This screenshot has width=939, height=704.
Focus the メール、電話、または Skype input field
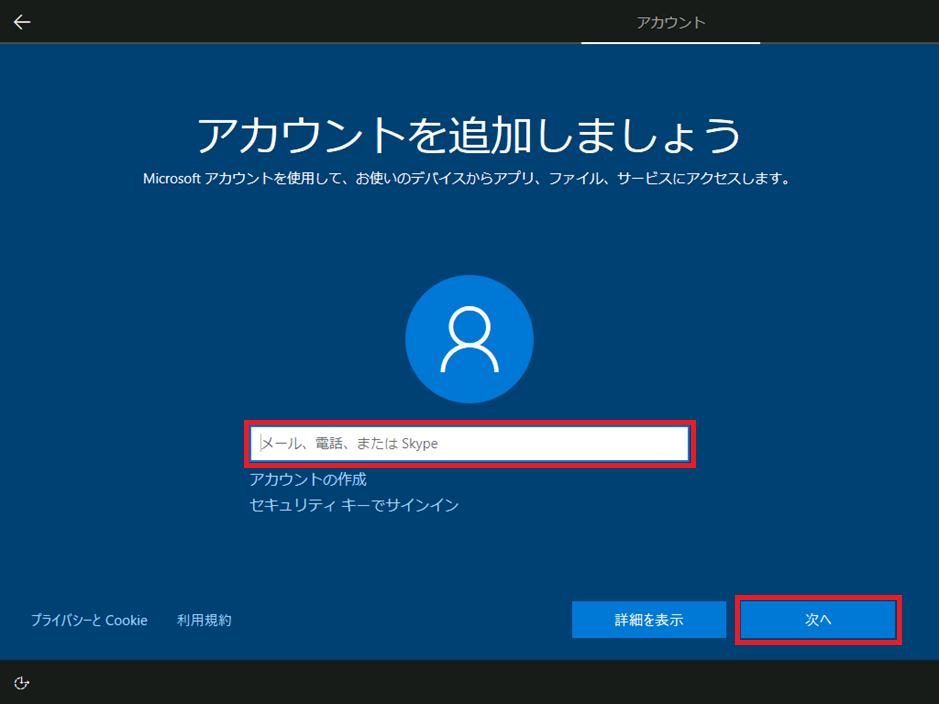tap(470, 444)
